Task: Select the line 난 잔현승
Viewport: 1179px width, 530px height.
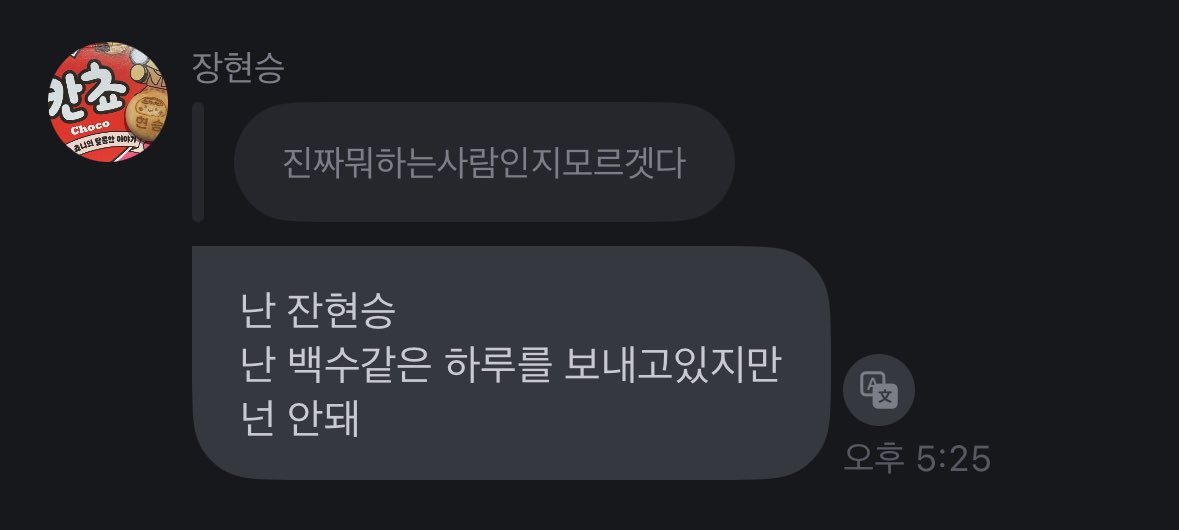Action: 318,309
